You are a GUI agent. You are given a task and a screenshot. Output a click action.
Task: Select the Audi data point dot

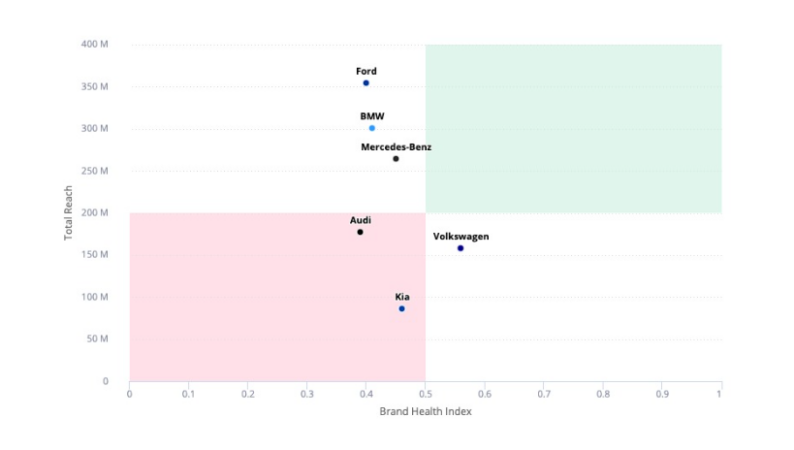click(360, 232)
